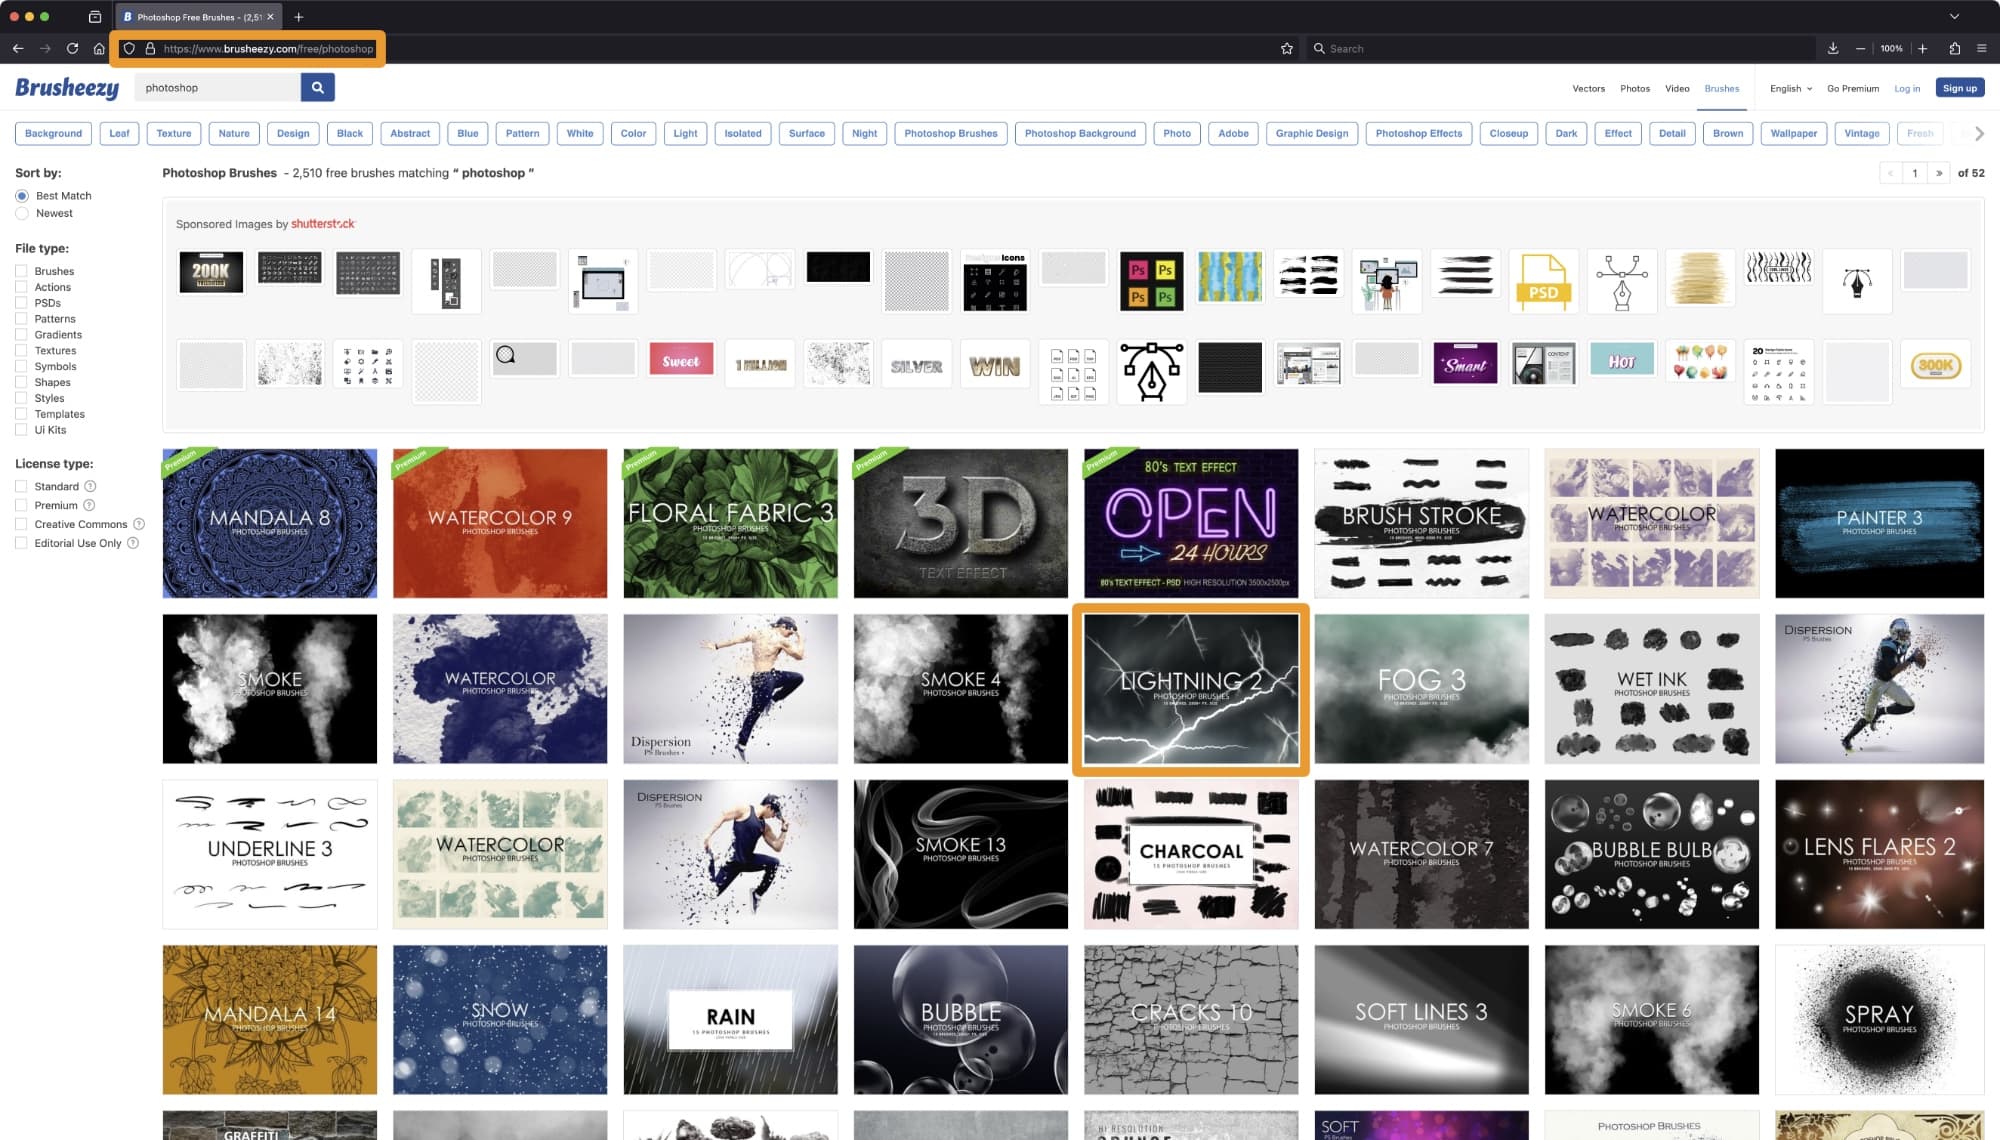This screenshot has height=1140, width=2000.
Task: Open the Firefox hamburger menu
Action: click(1981, 48)
